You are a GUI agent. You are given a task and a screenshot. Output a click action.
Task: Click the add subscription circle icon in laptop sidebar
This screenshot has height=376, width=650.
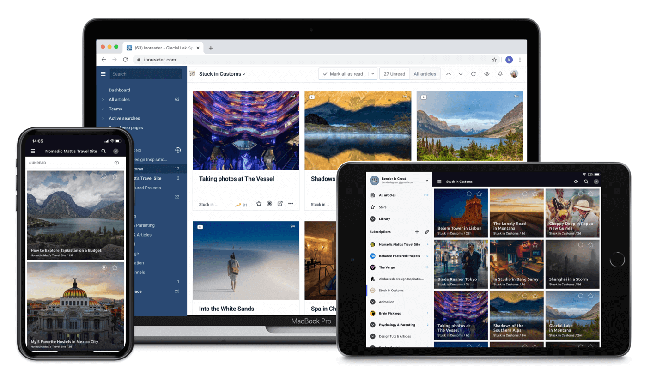178,150
